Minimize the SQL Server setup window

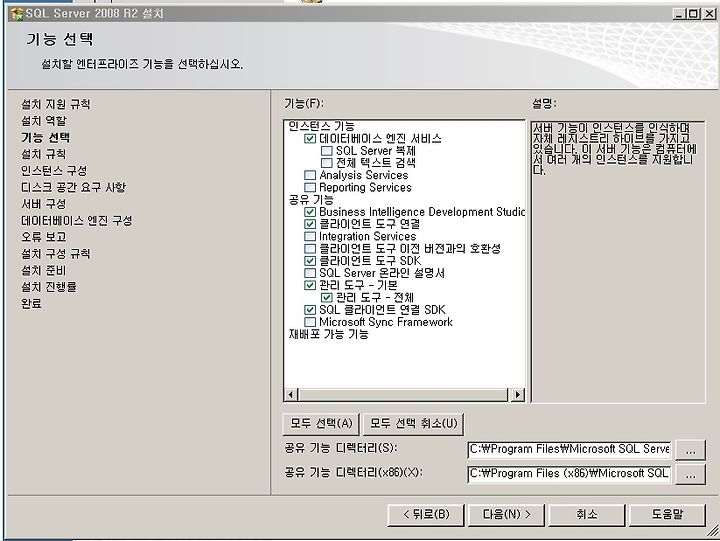[679, 14]
